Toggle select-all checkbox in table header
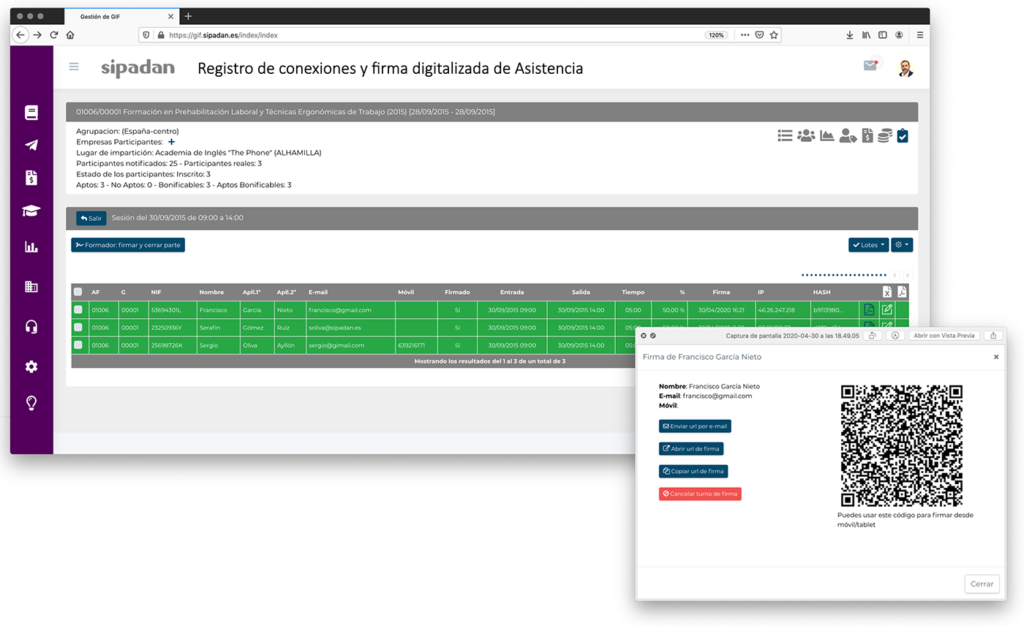Screen dimensions: 1024x626 click(x=78, y=292)
